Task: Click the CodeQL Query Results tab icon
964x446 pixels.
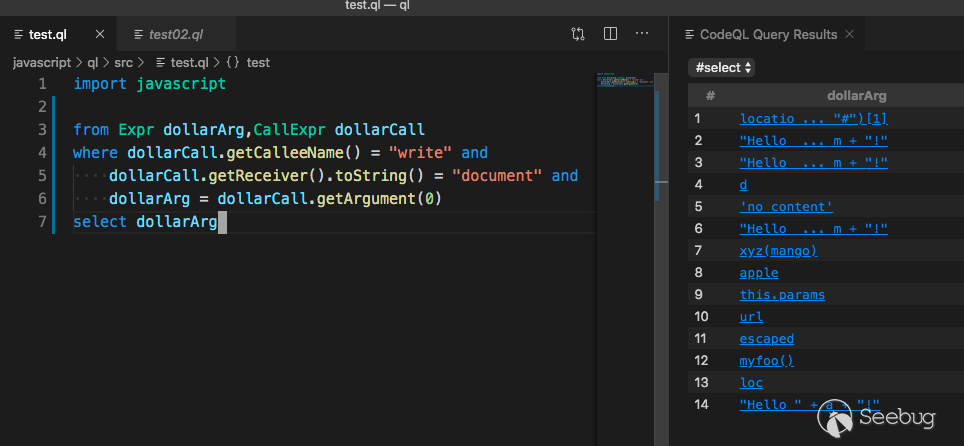Action: click(689, 34)
